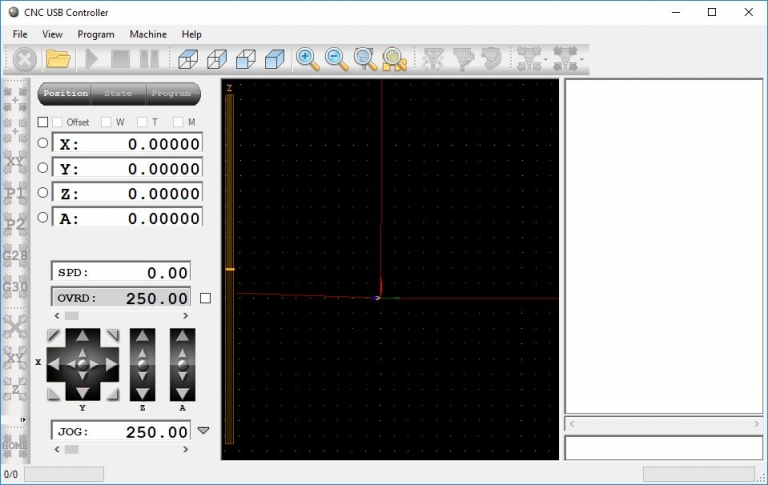This screenshot has height=485, width=768.
Task: Click the OVRD slider thumb
Action: [72, 316]
